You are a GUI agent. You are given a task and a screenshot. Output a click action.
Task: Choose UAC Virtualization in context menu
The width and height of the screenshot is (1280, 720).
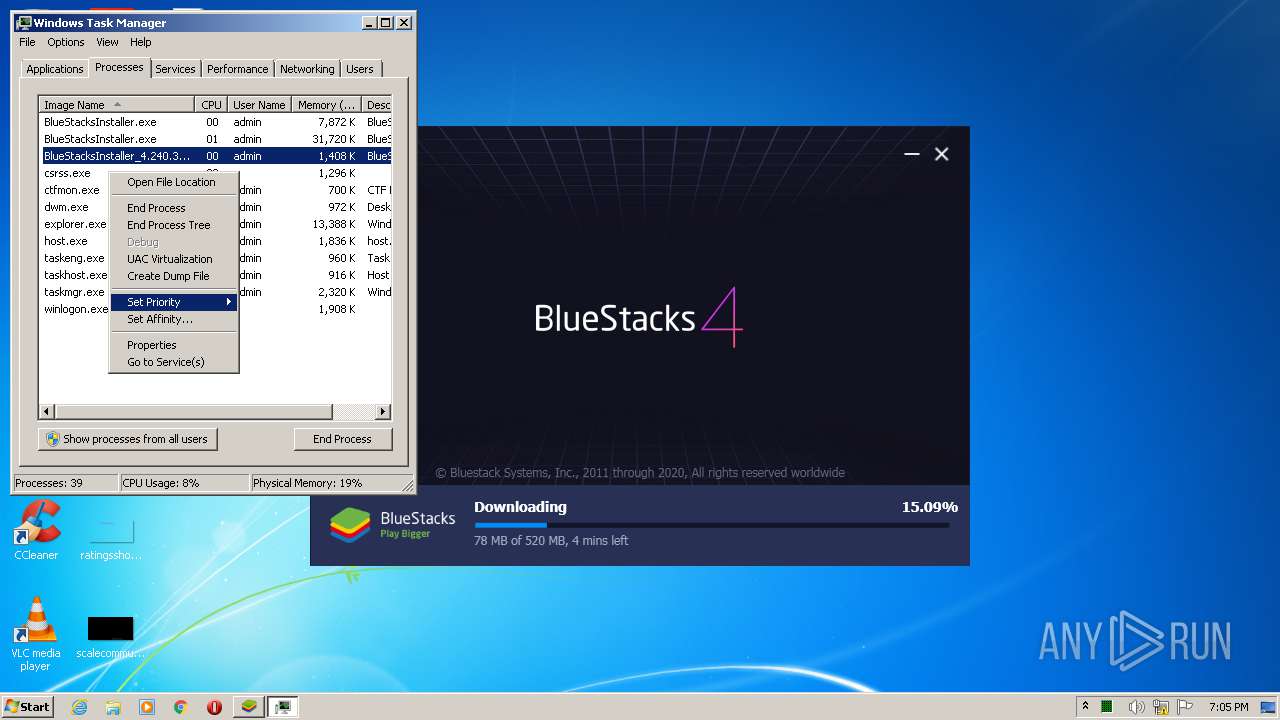pyautogui.click(x=174, y=259)
